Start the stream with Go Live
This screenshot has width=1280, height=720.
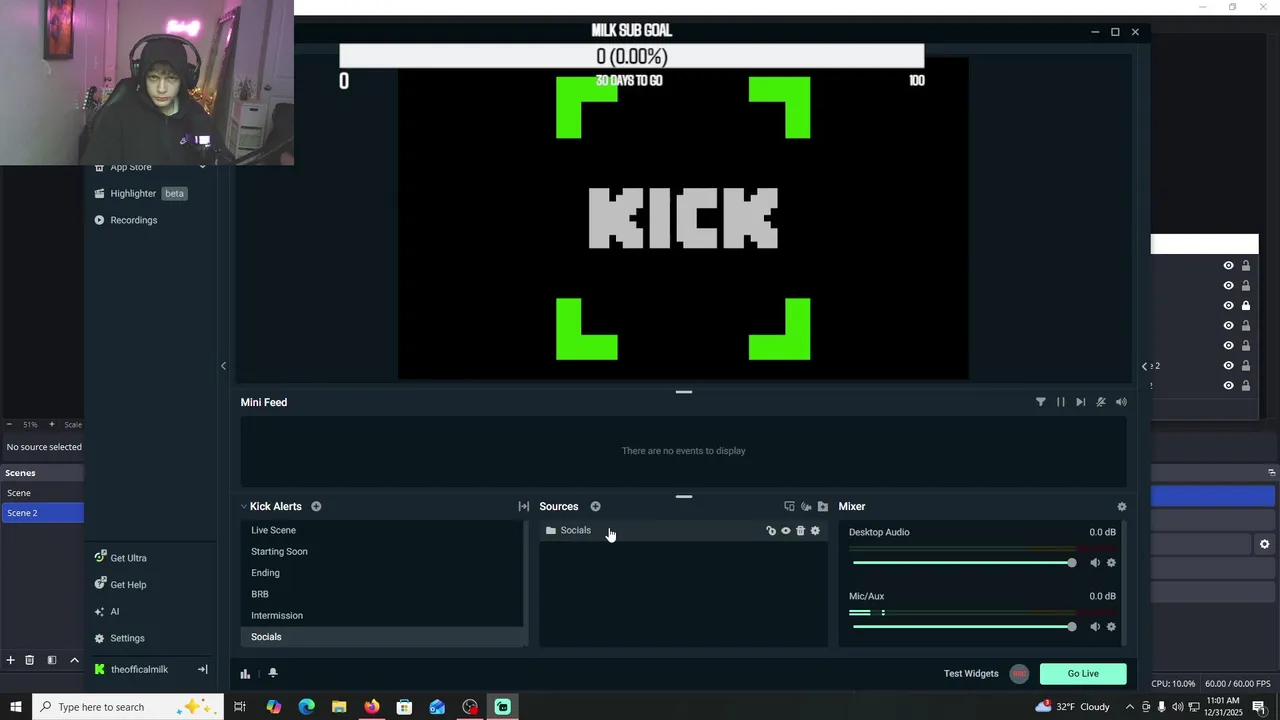tap(1083, 674)
